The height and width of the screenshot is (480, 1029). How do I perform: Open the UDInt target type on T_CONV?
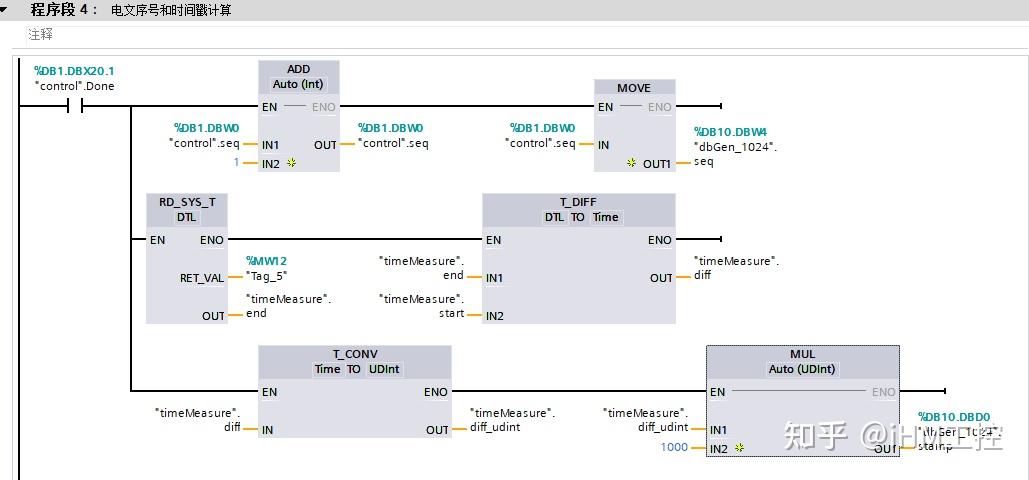(x=384, y=369)
